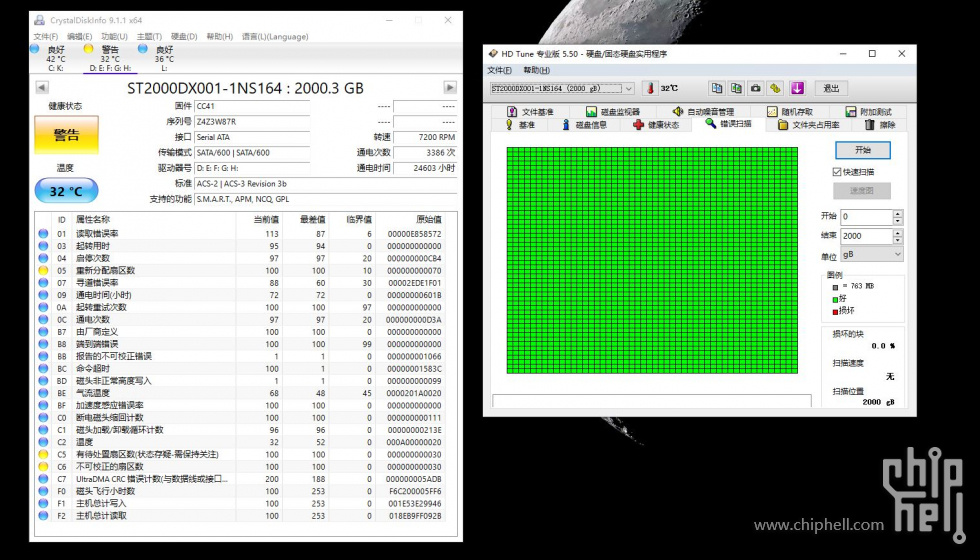Click the 开始 start scan button
The width and height of the screenshot is (980, 560).
pyautogui.click(x=862, y=150)
